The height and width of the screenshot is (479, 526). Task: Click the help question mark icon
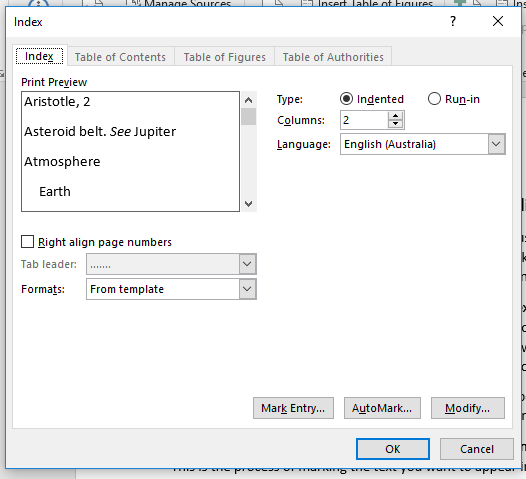(453, 21)
